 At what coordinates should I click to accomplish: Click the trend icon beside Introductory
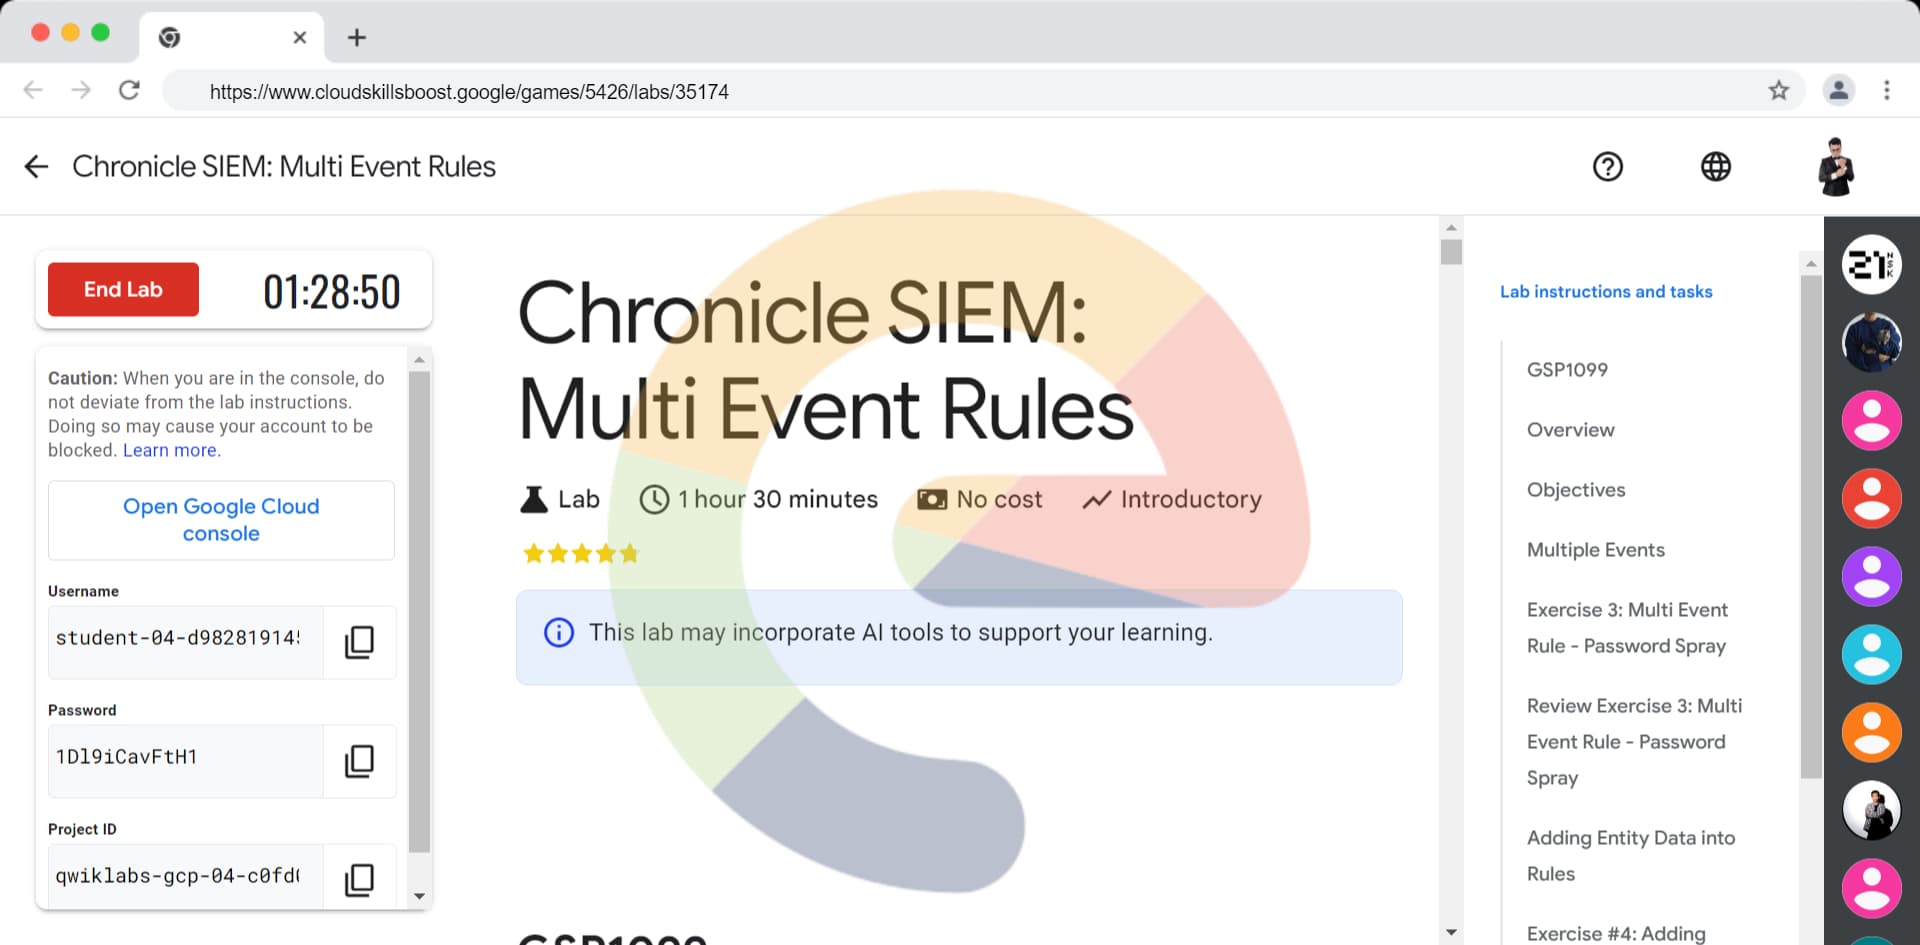pos(1097,499)
